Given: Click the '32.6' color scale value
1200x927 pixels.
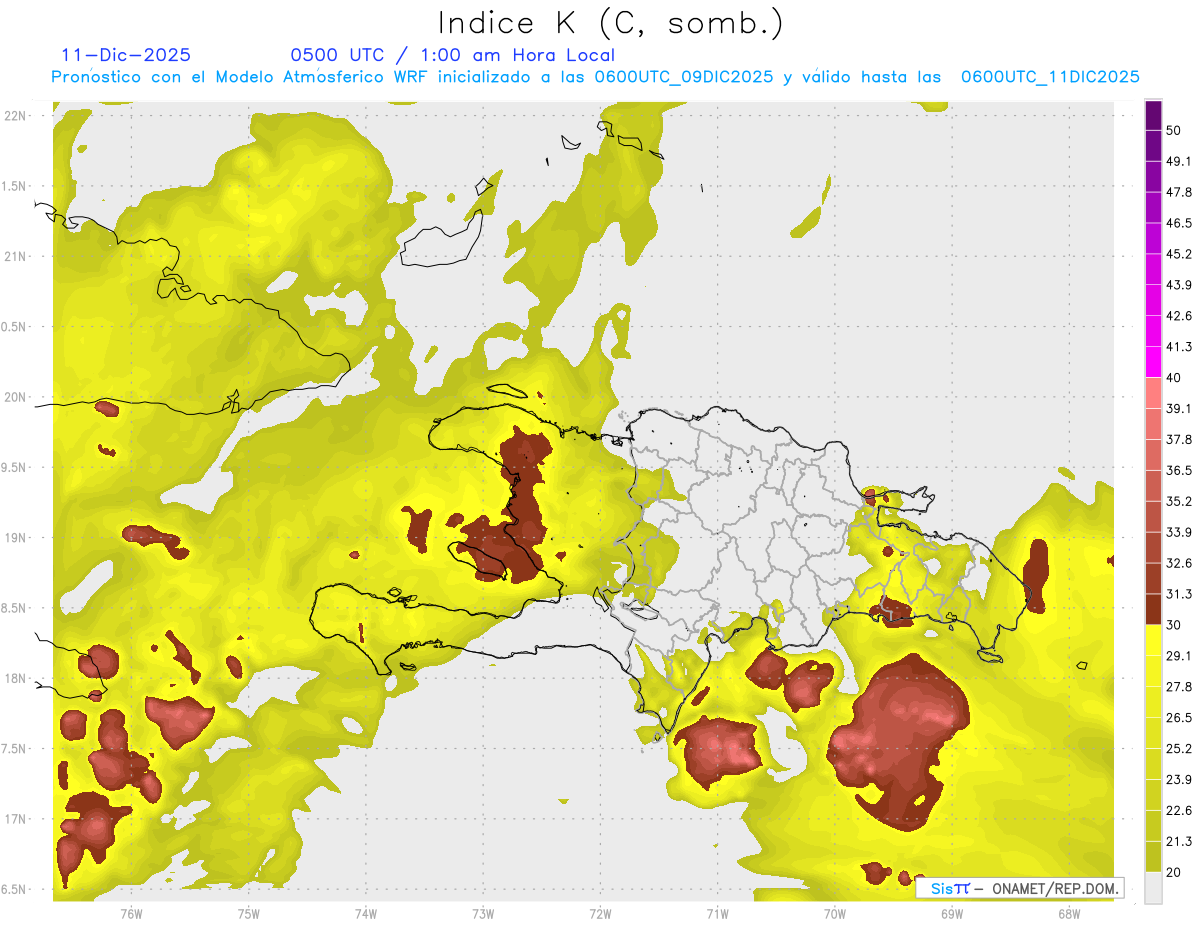Looking at the screenshot, I should 1180,563.
